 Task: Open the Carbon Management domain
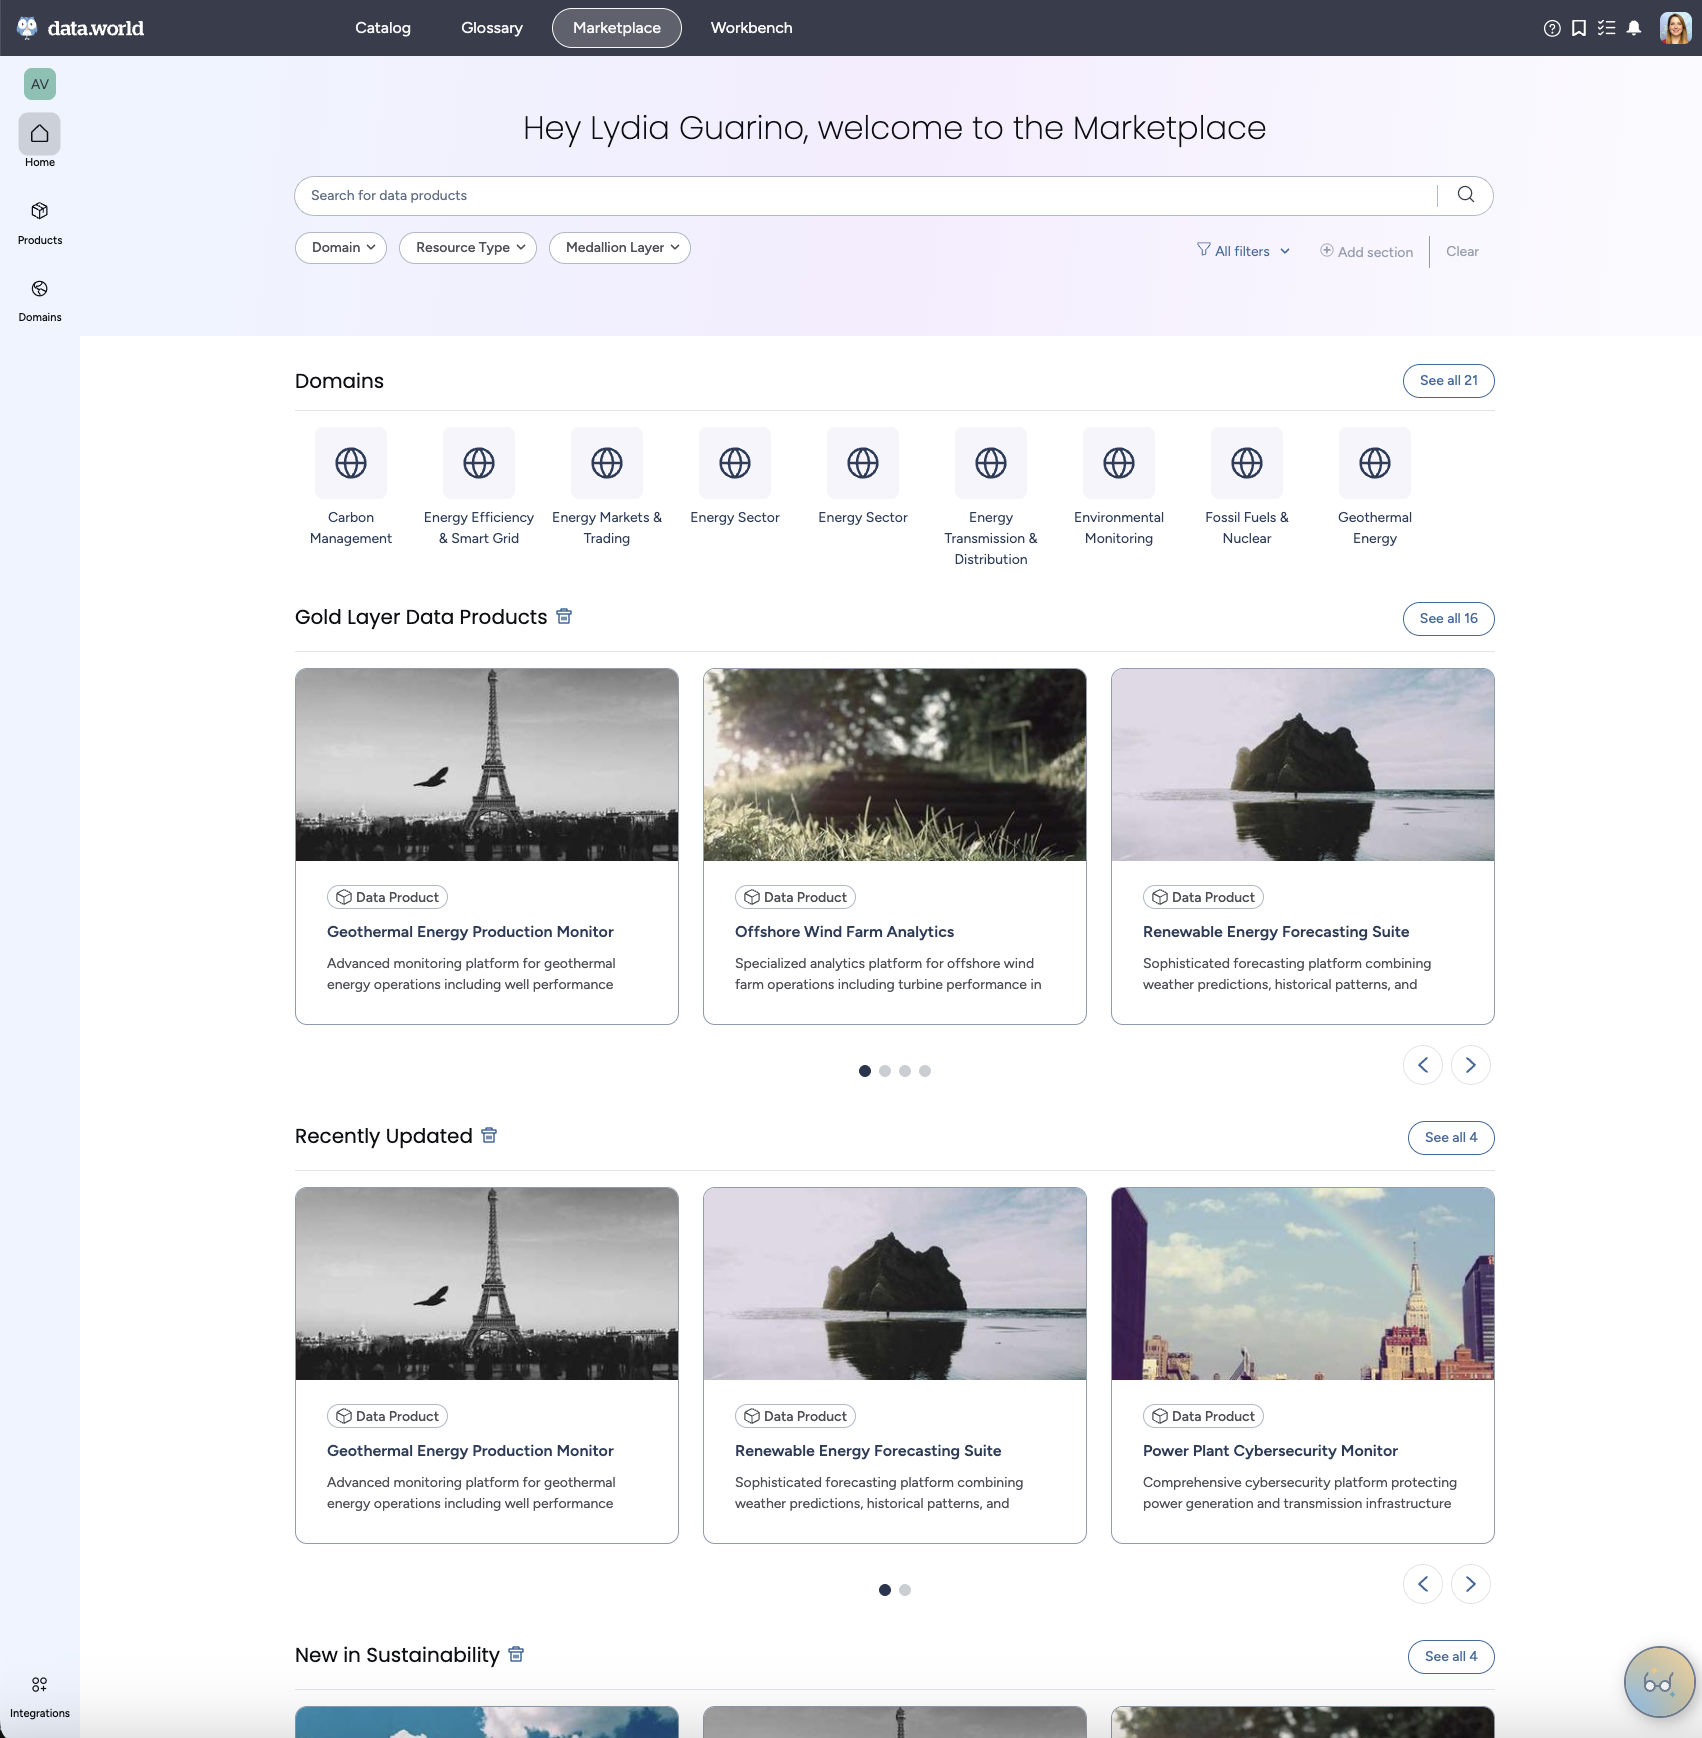[351, 487]
